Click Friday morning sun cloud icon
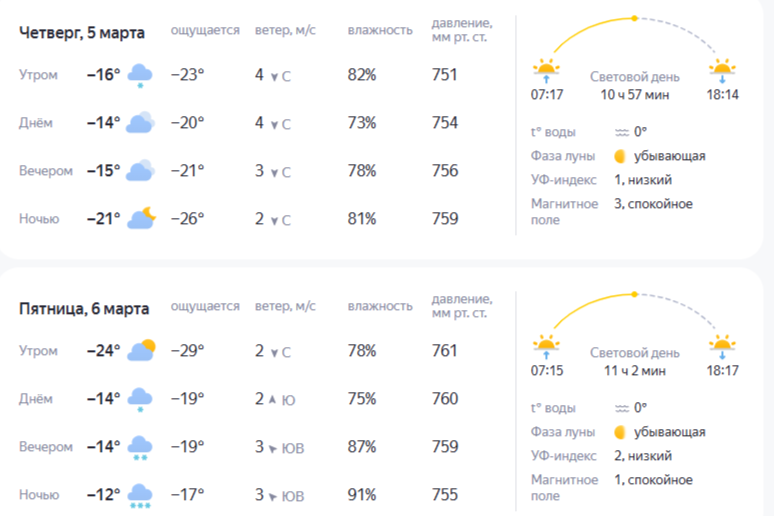This screenshot has height=516, width=774. (141, 351)
